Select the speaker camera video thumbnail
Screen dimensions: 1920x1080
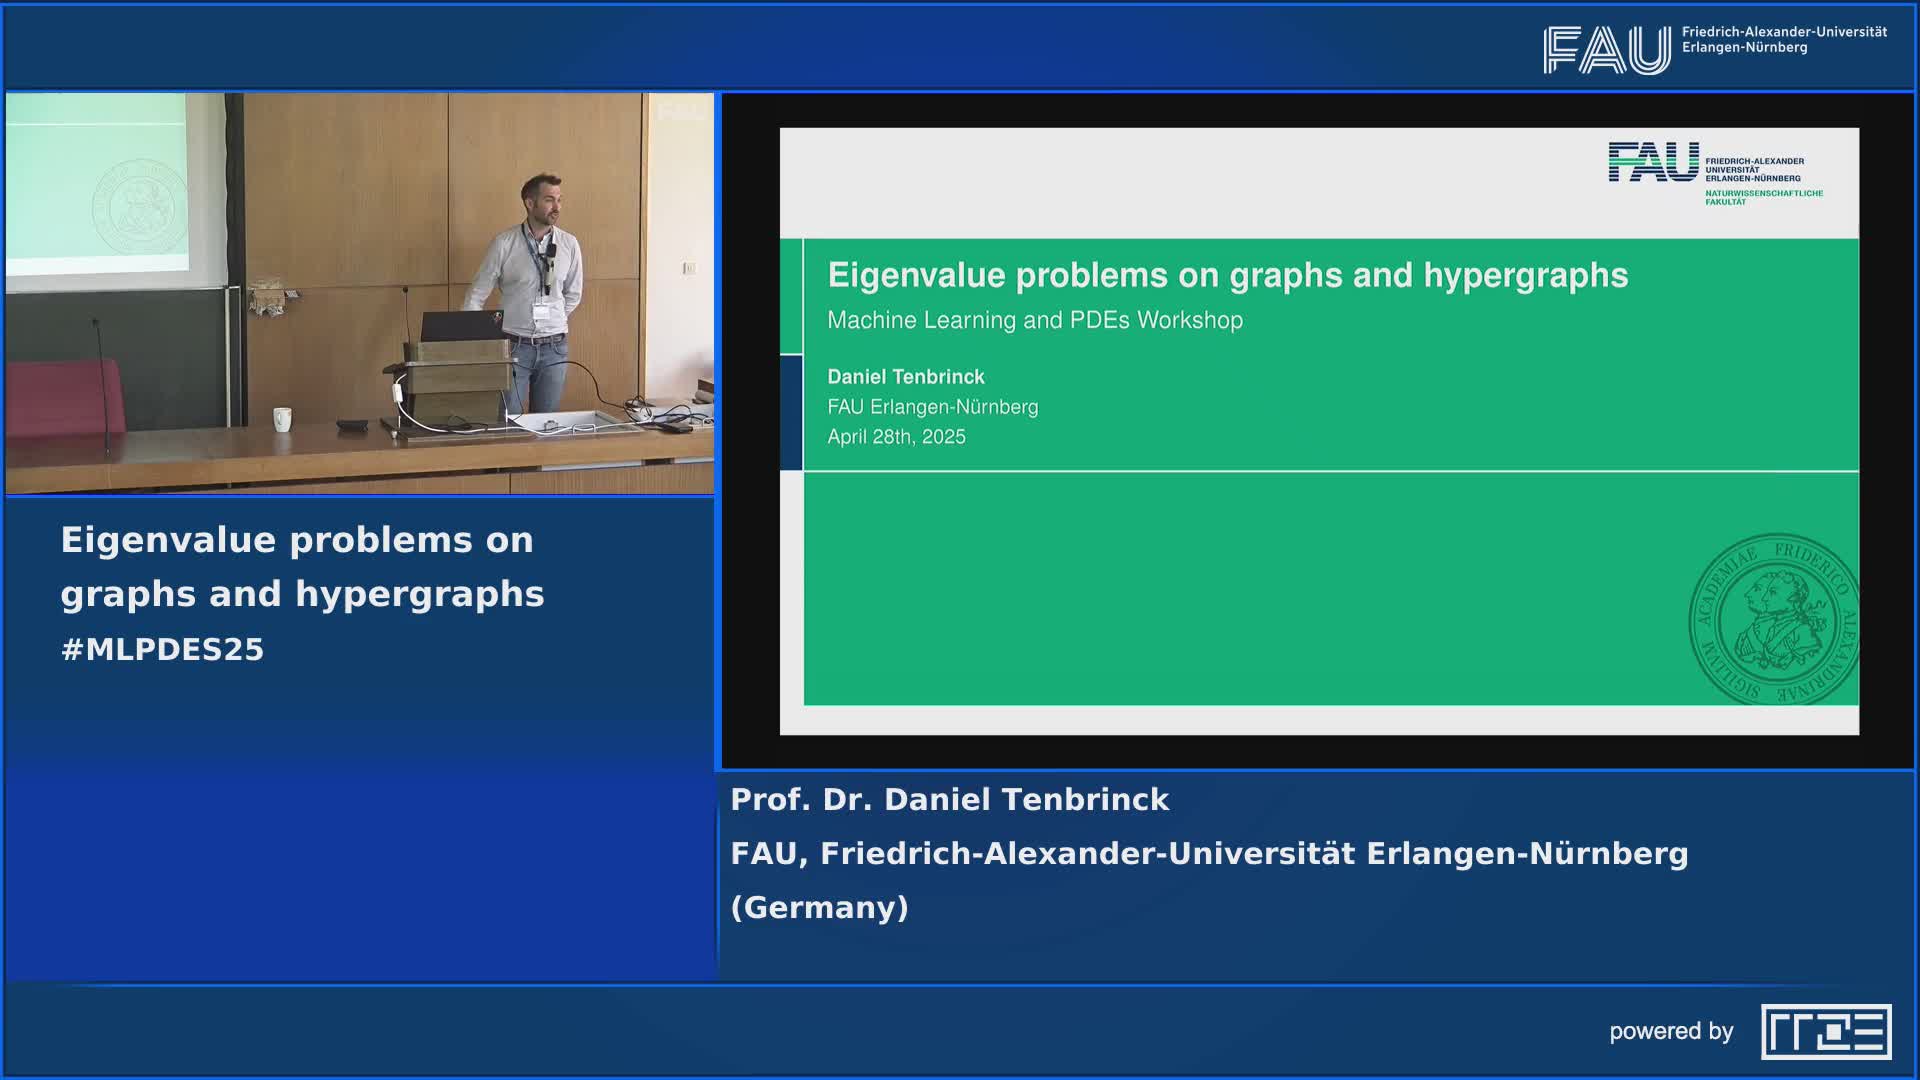click(x=360, y=294)
